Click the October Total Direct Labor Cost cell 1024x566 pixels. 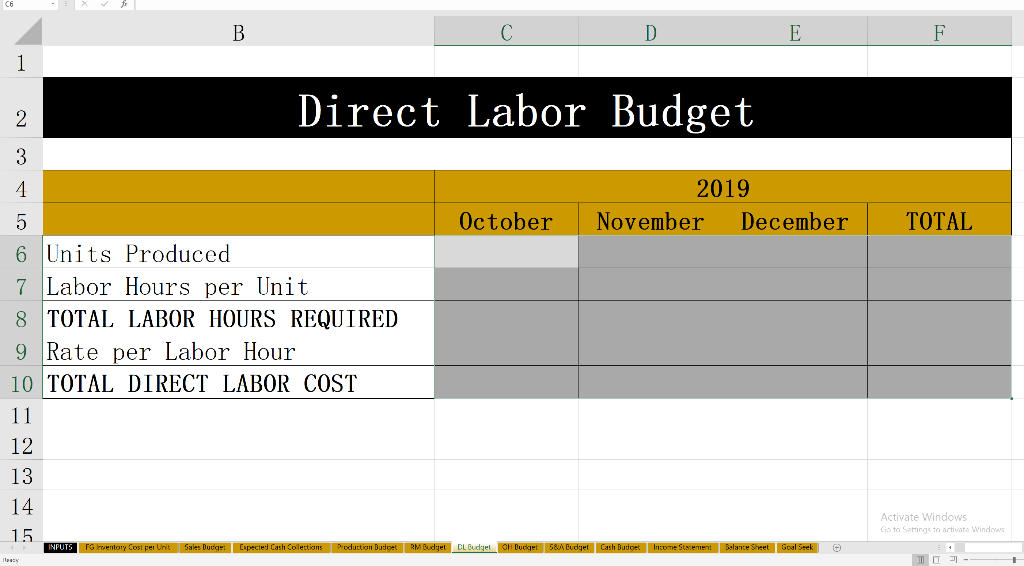click(506, 383)
